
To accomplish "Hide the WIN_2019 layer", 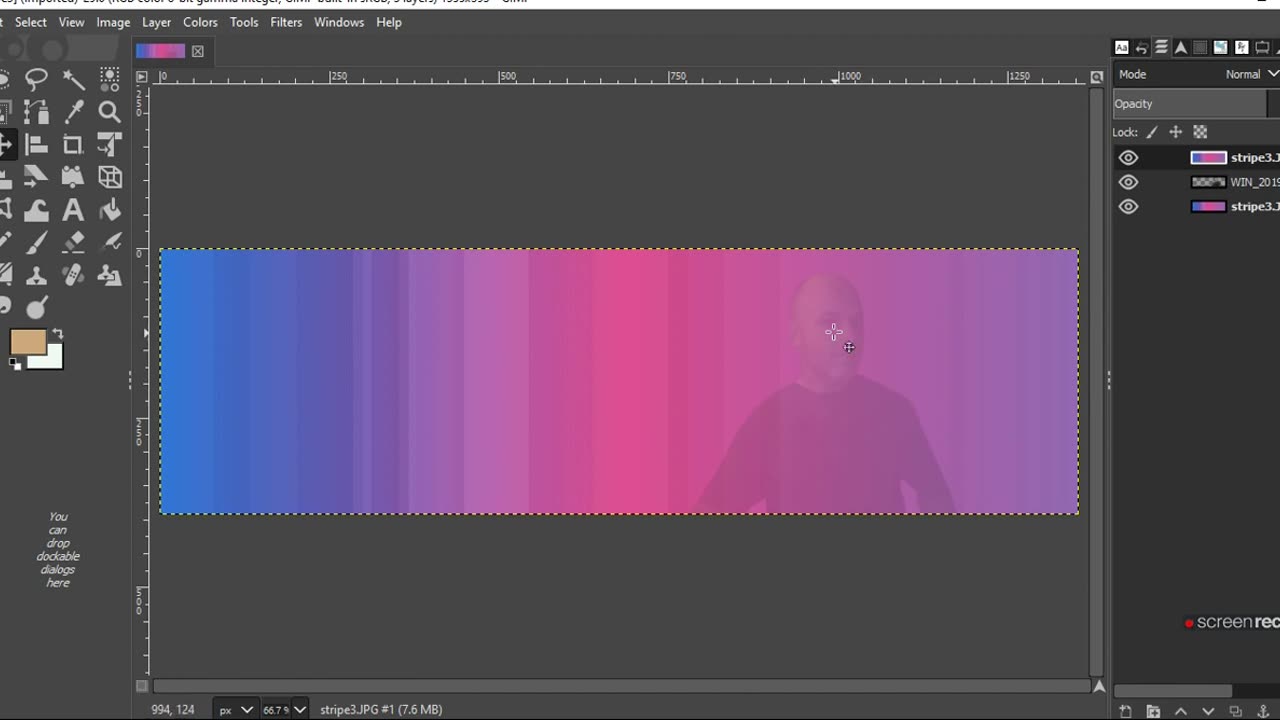I will [x=1128, y=182].
